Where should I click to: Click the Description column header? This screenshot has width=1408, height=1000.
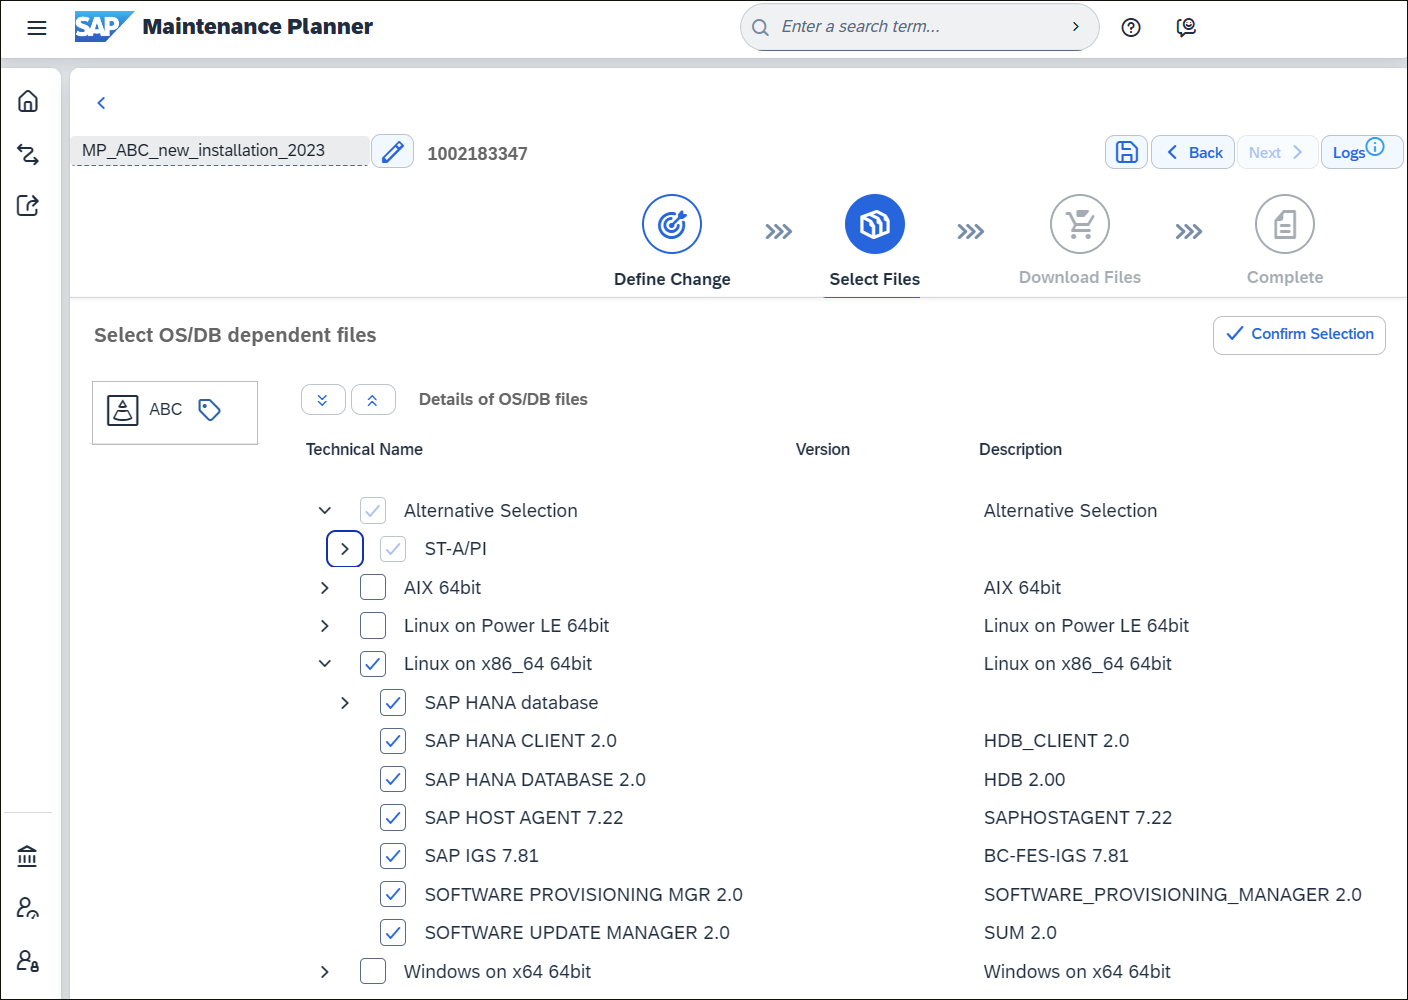(1020, 449)
